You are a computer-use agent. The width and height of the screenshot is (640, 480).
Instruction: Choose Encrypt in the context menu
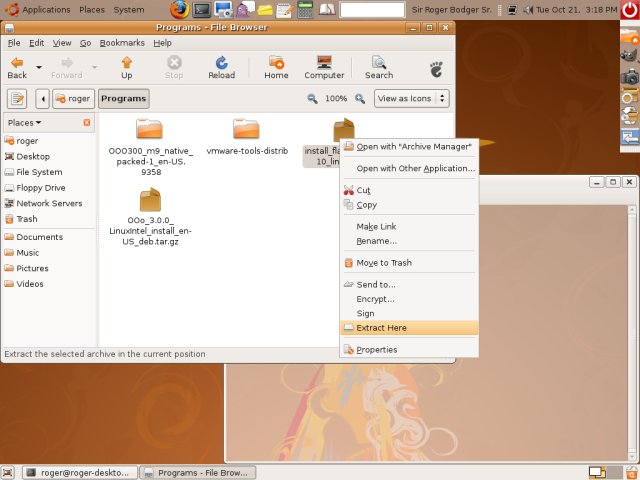pyautogui.click(x=409, y=299)
